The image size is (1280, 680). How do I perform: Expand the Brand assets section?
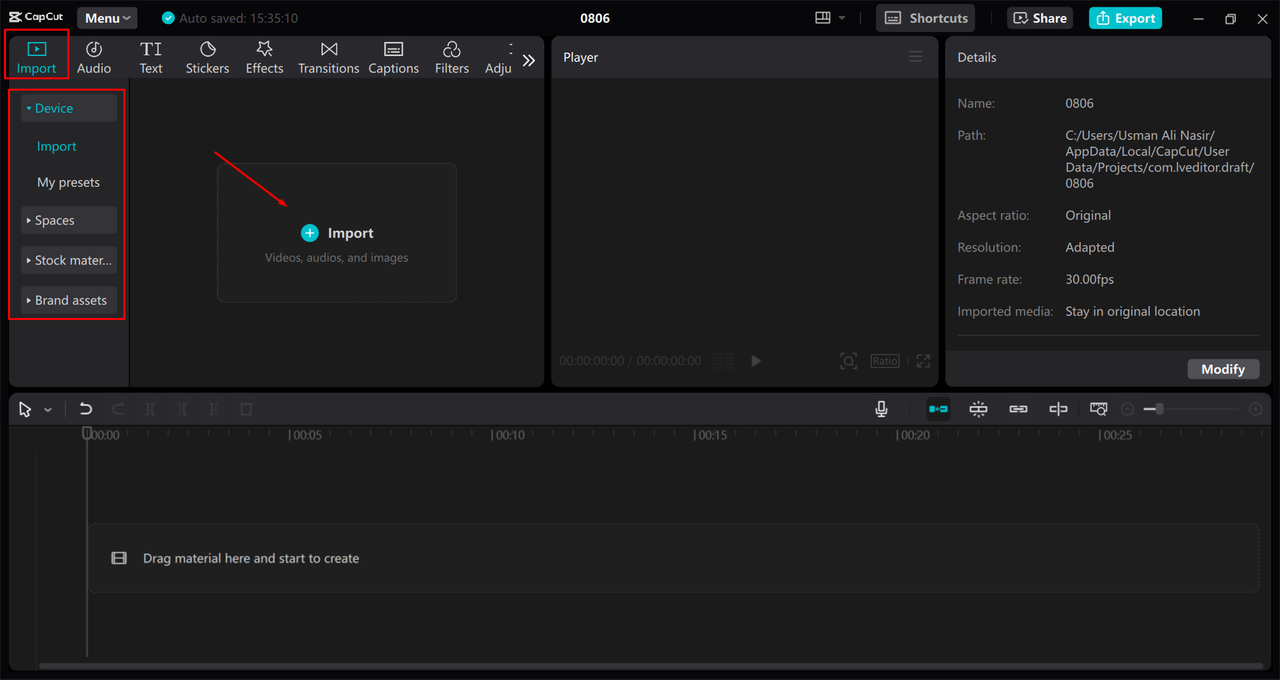[69, 300]
